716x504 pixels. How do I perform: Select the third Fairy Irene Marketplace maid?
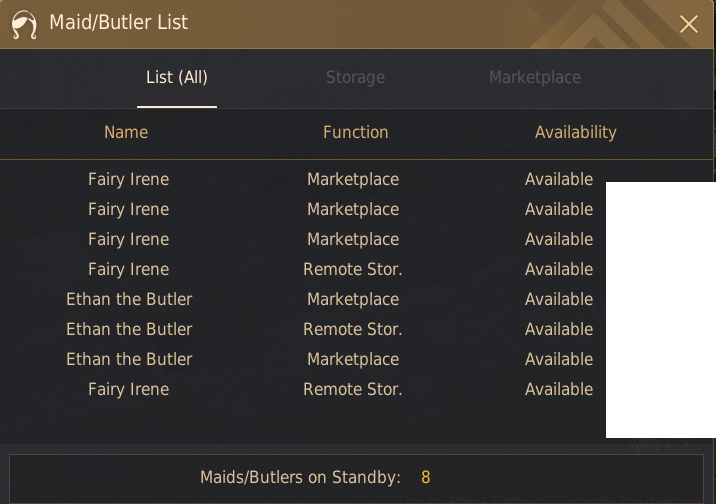(301, 239)
